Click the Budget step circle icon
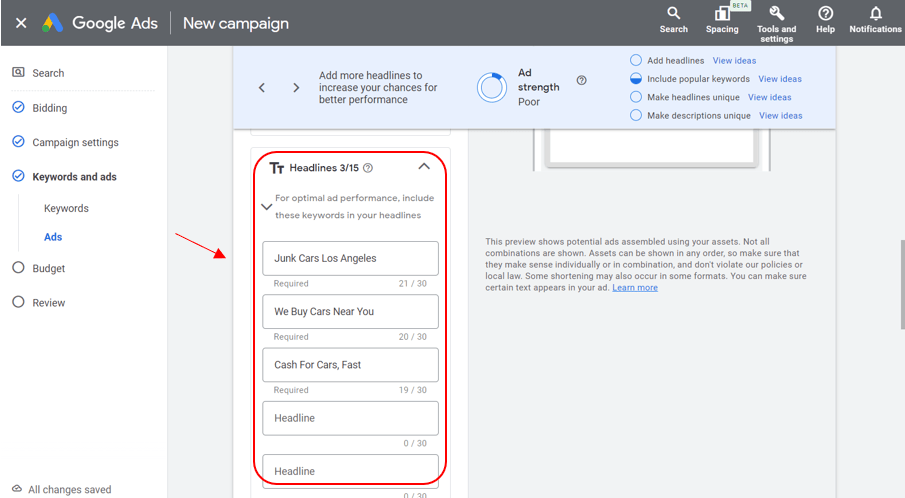 click(x=18, y=268)
